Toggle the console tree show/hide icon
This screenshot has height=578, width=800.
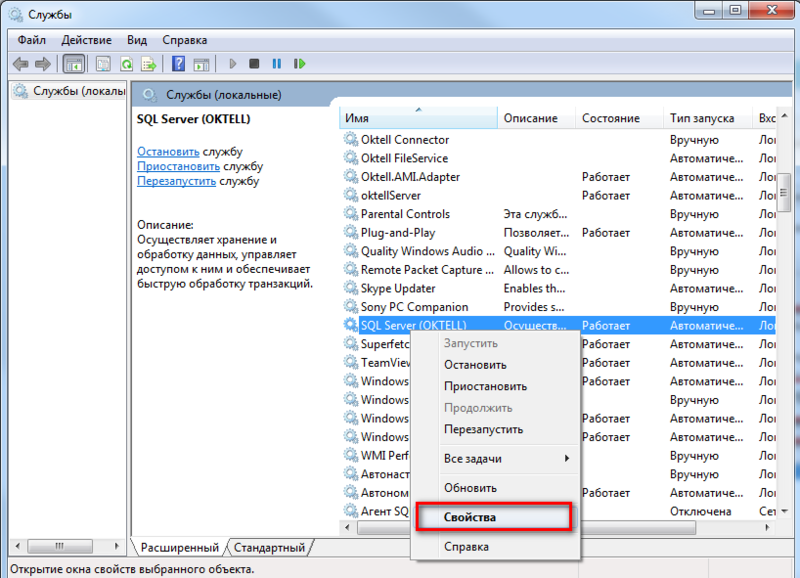[73, 64]
